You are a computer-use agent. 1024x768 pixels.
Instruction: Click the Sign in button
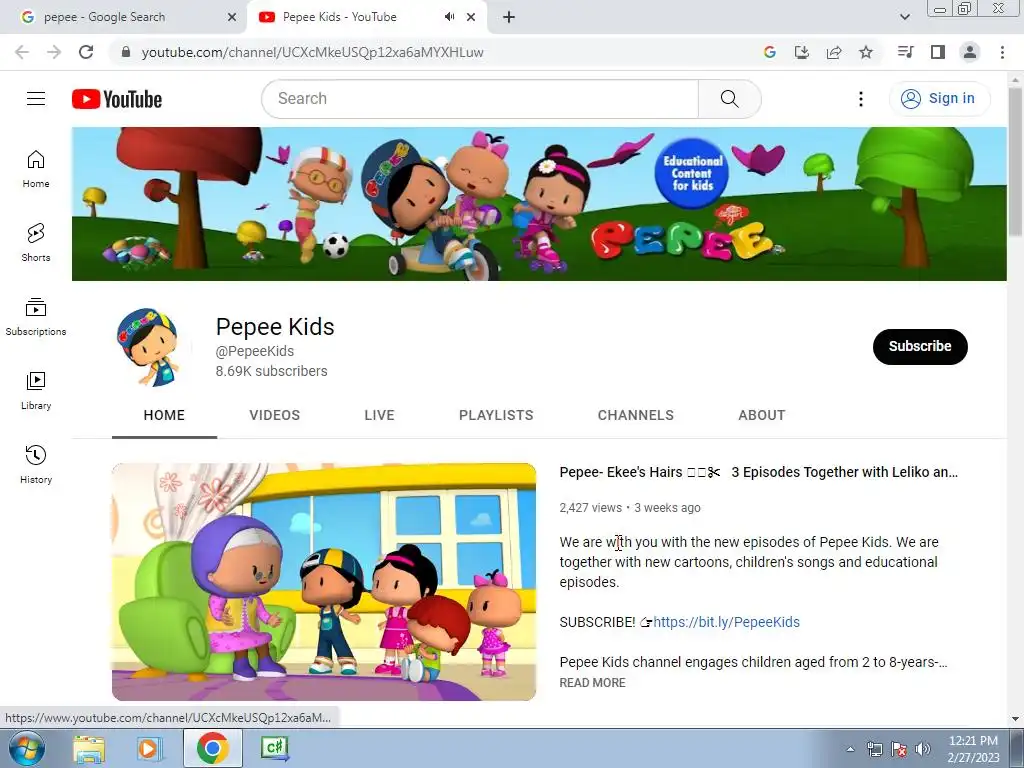point(939,99)
